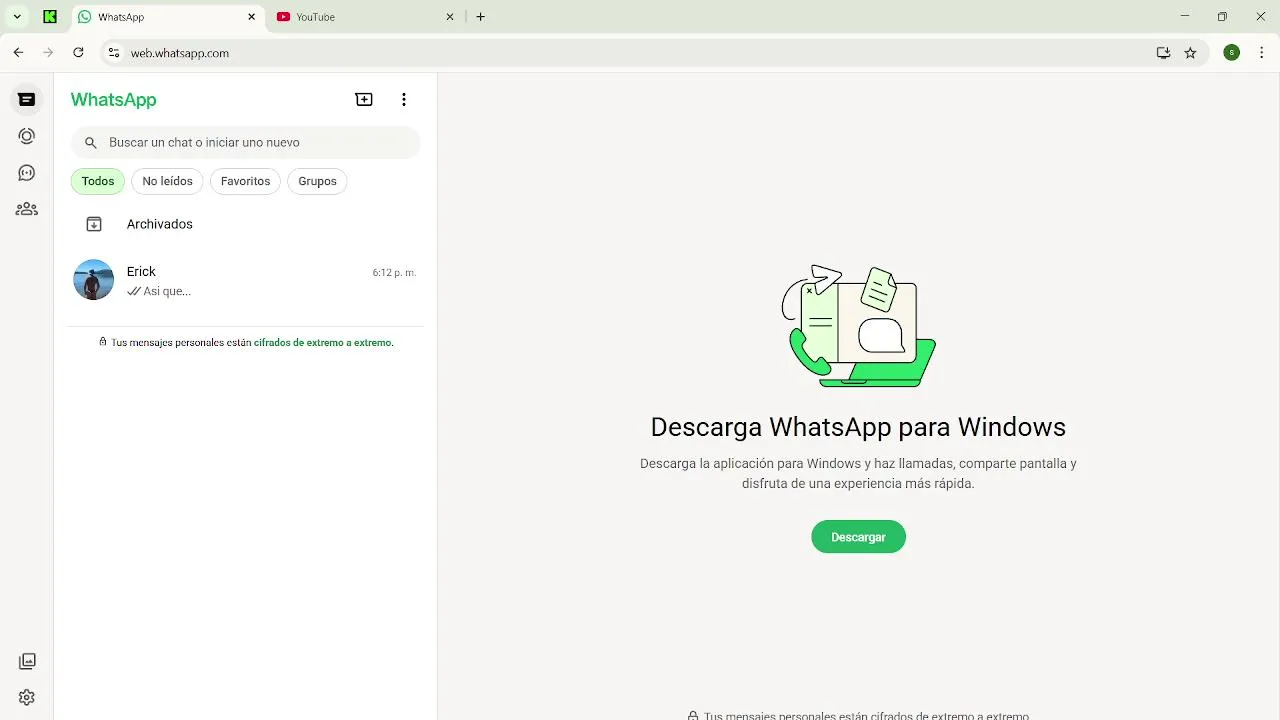Click the install app icon in address bar

click(x=1163, y=53)
